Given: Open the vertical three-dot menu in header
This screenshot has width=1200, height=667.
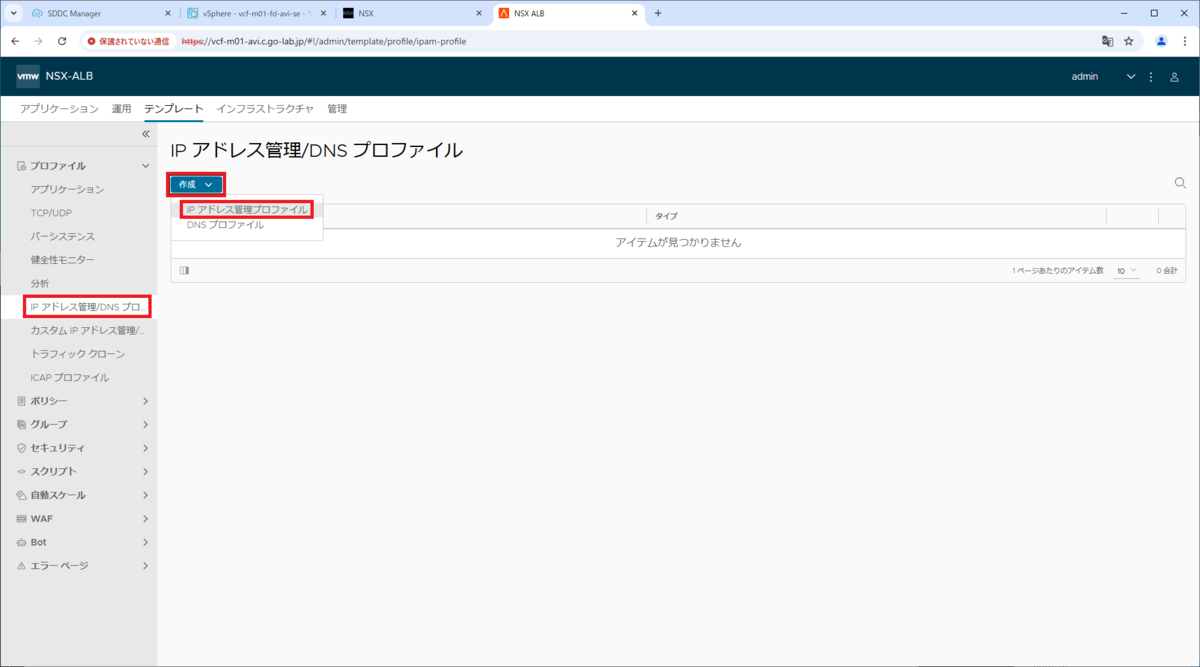Looking at the screenshot, I should (1151, 77).
